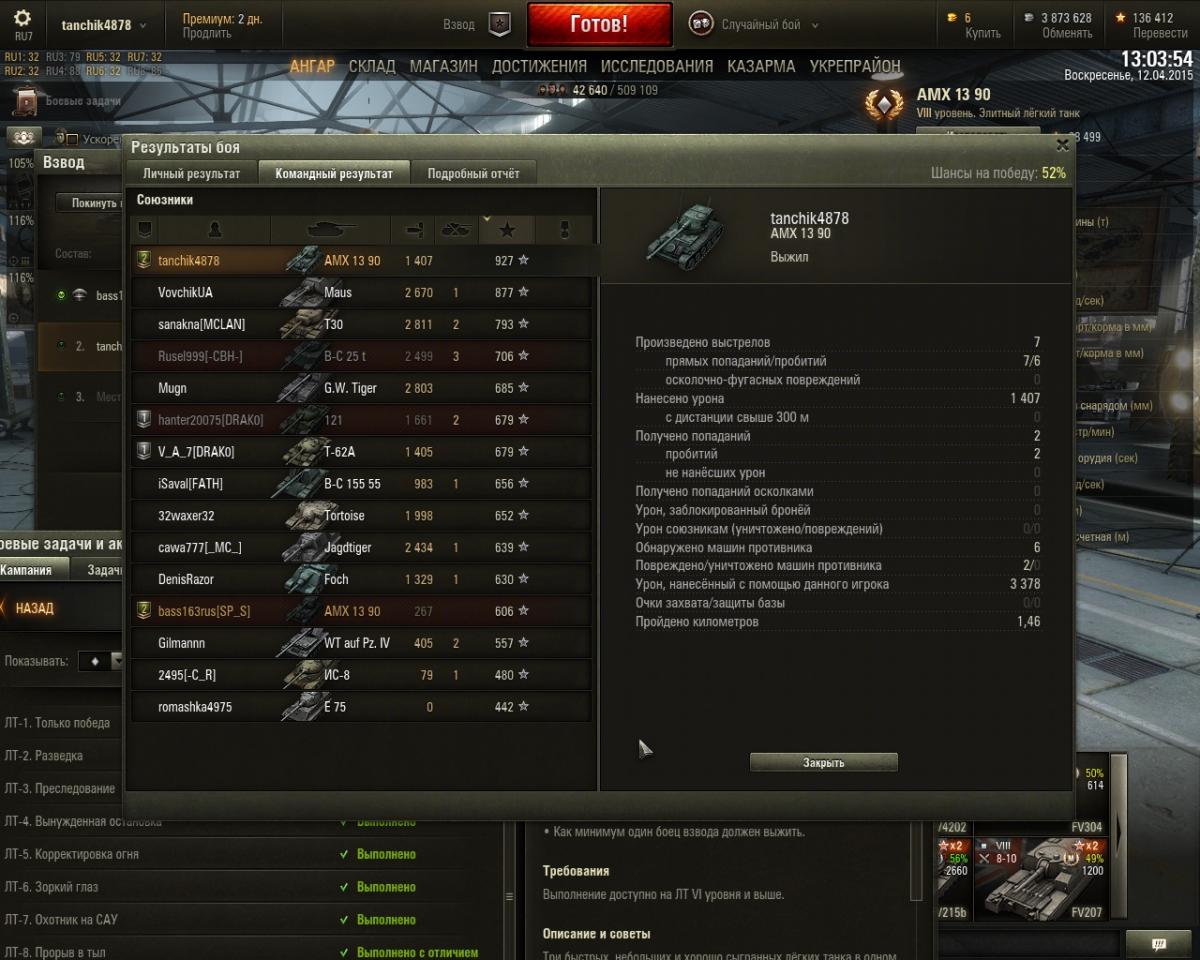Sort allies by experience star column

(x=507, y=230)
